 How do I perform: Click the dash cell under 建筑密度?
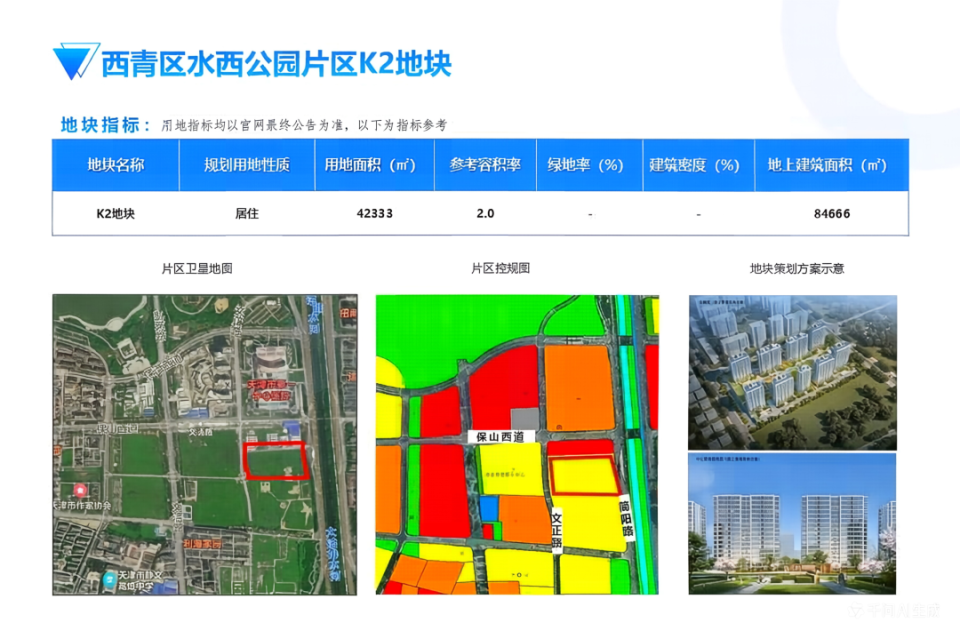[699, 214]
